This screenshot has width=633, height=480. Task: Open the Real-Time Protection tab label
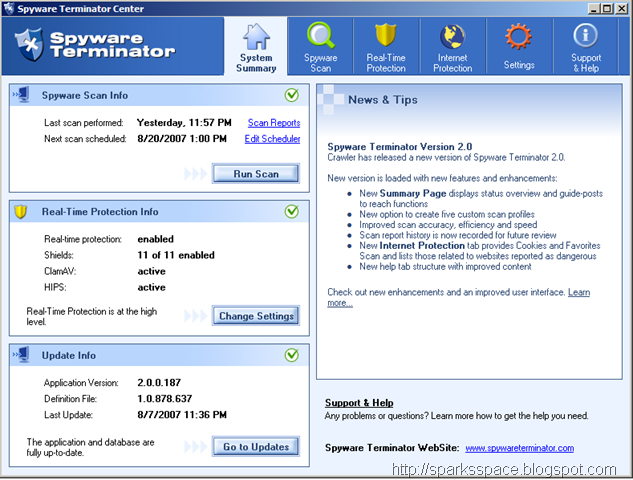tap(386, 63)
